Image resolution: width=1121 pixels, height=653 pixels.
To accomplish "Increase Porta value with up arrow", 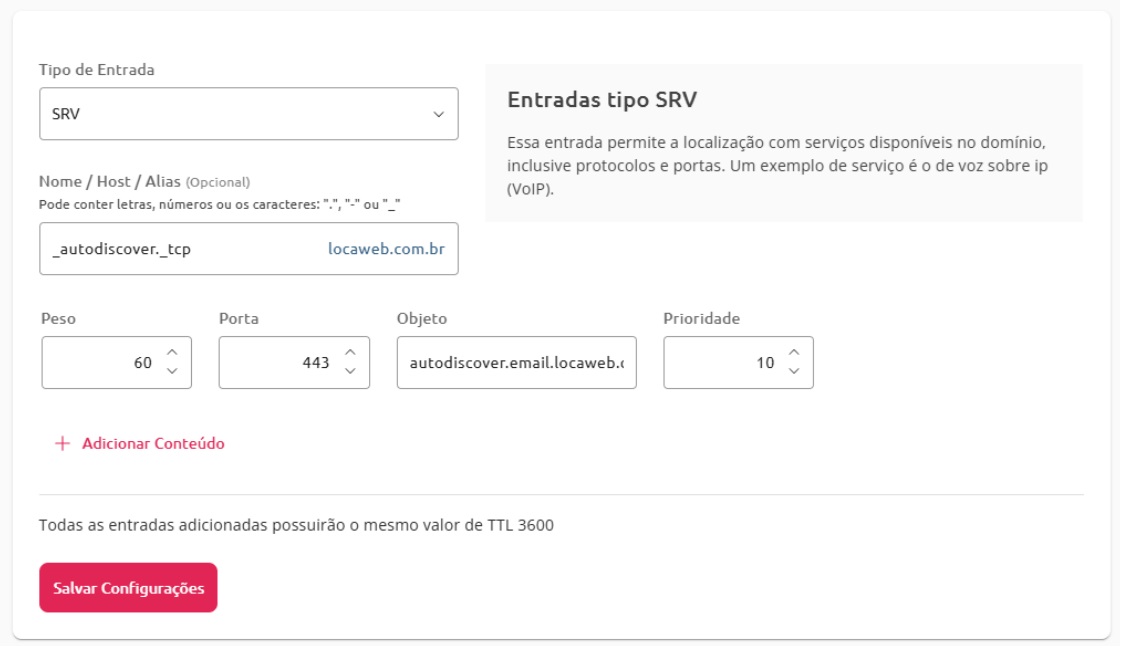I will 350,353.
